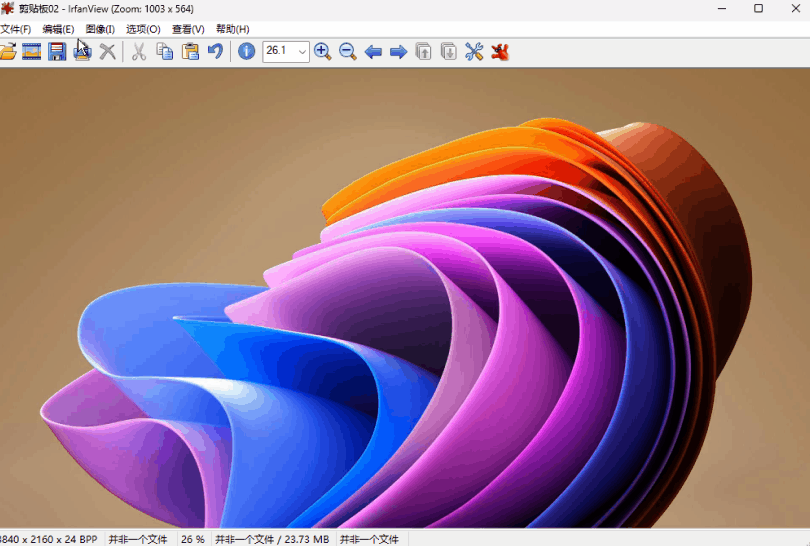Screen dimensions: 810x546
Task: Minimize the IrfanView window
Action: [x=722, y=8]
